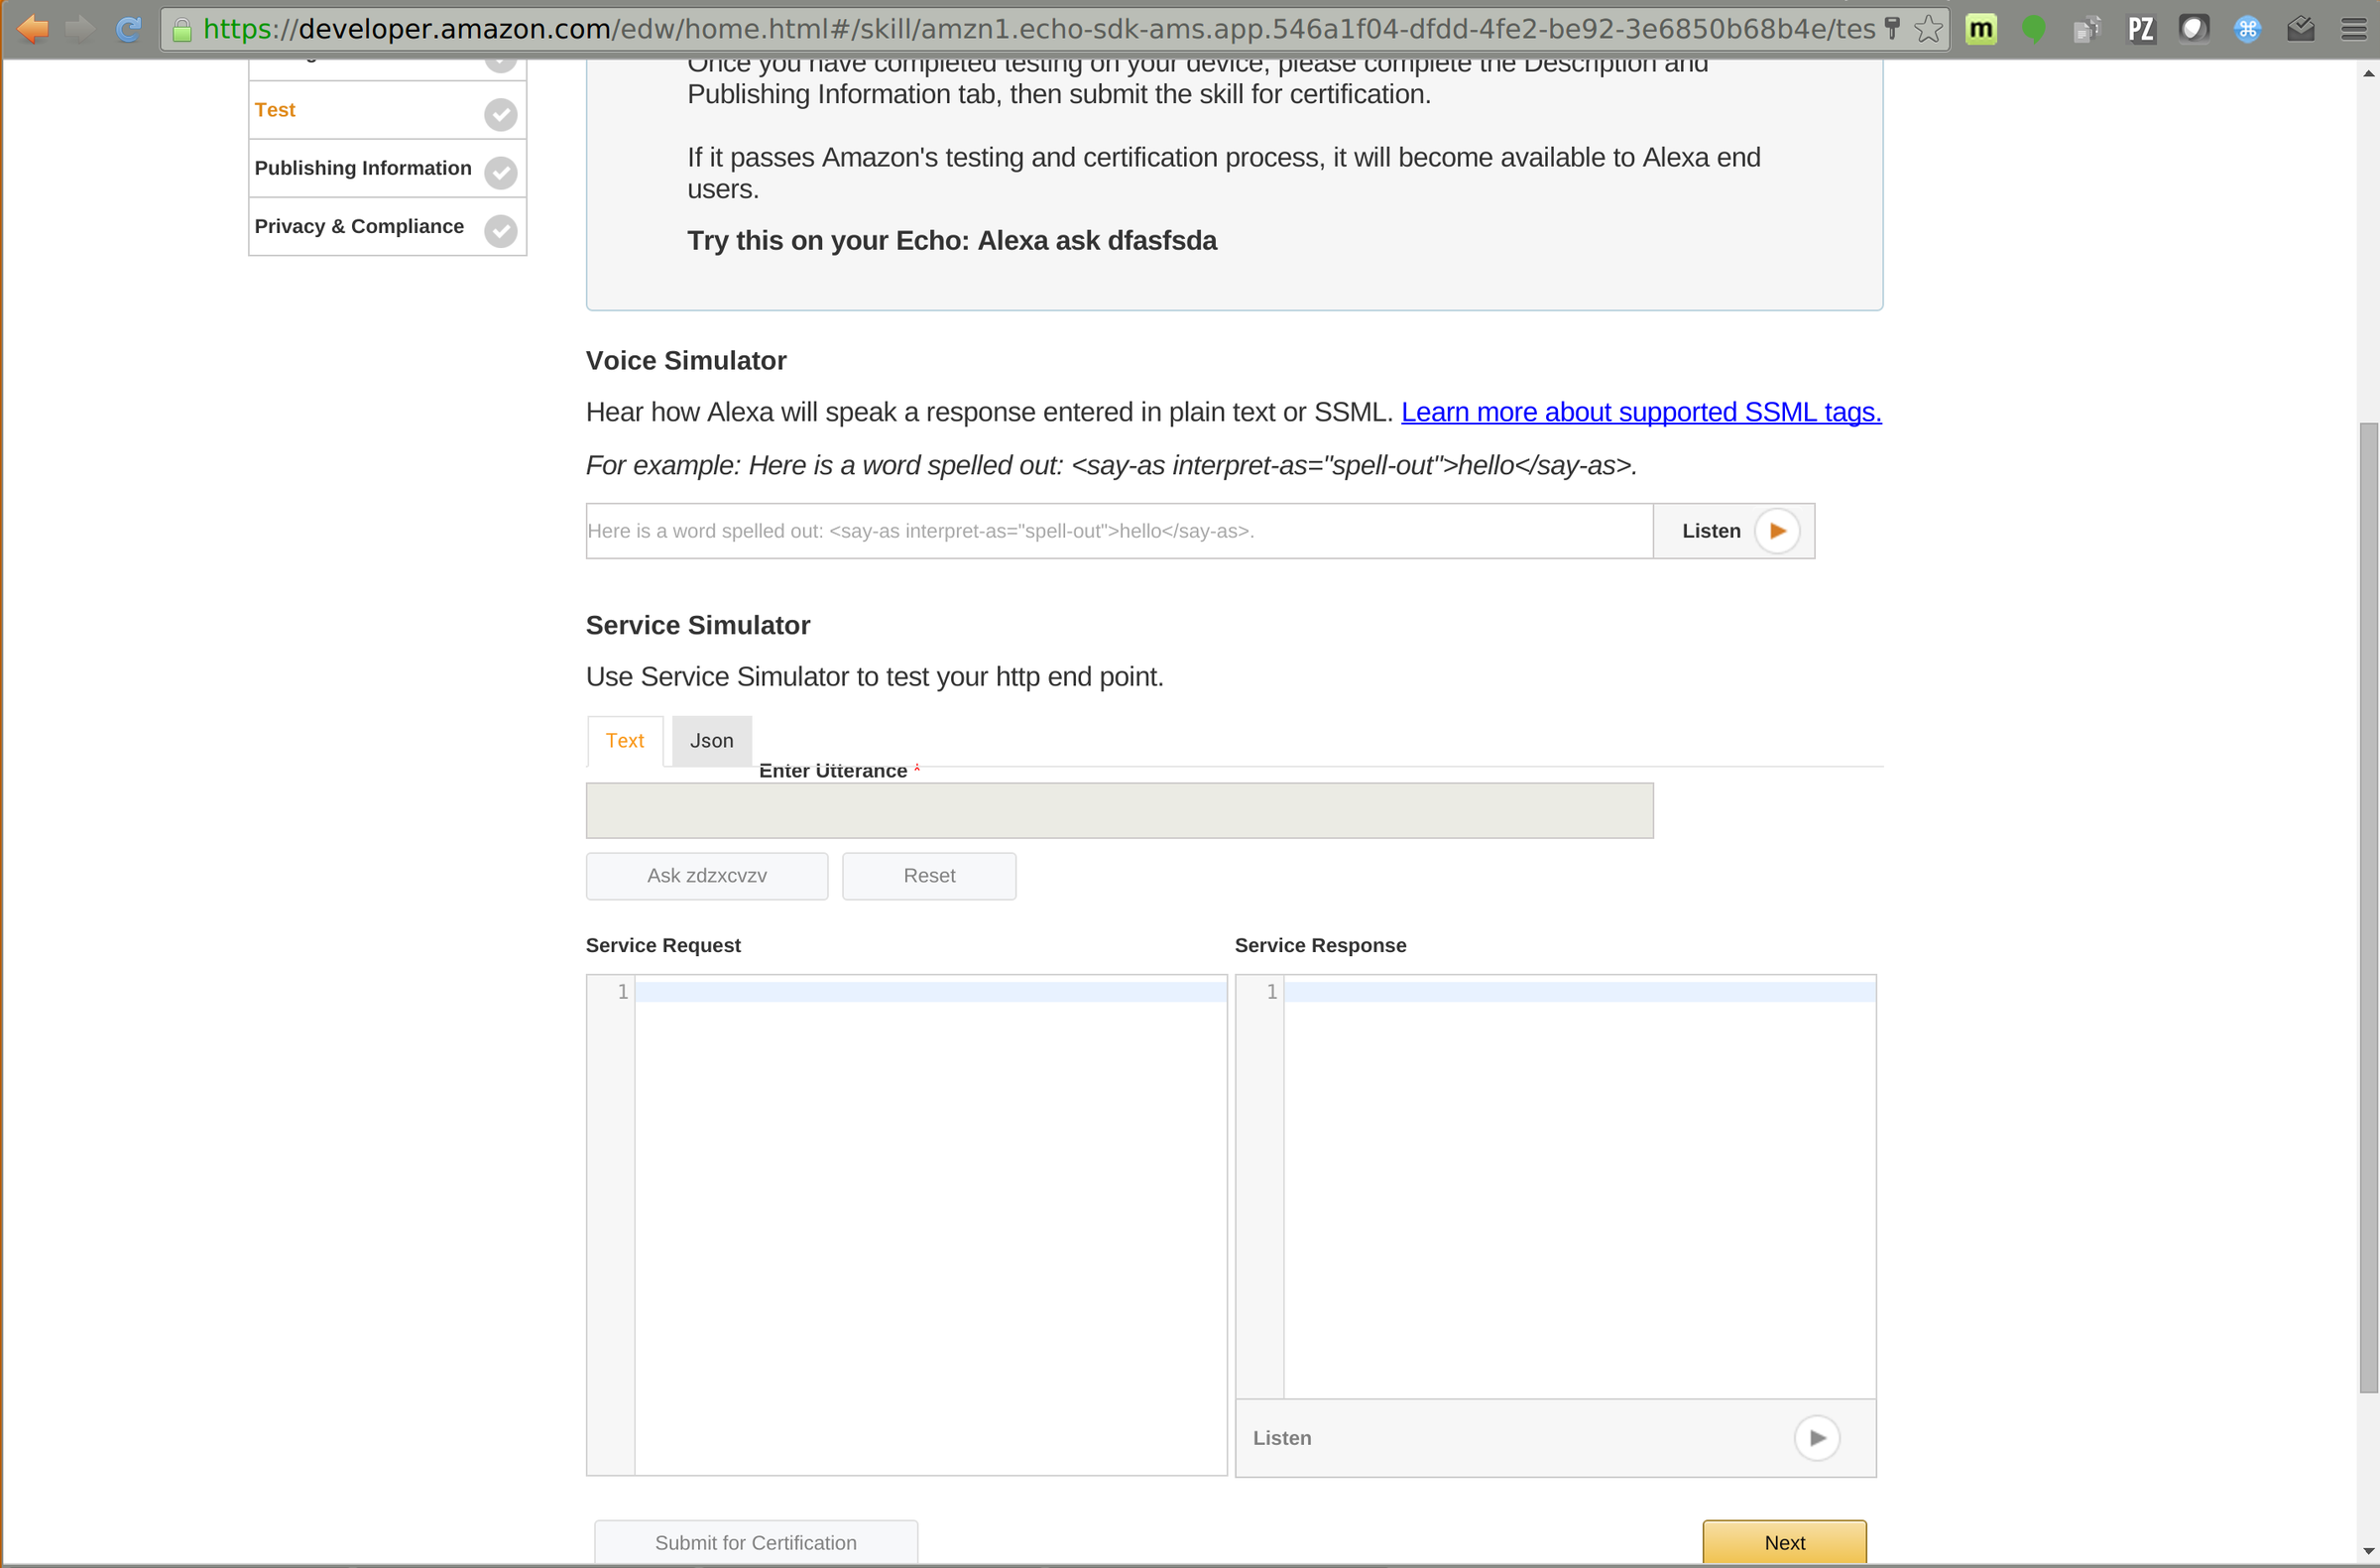Select the Text tab in Service Simulator

[625, 741]
